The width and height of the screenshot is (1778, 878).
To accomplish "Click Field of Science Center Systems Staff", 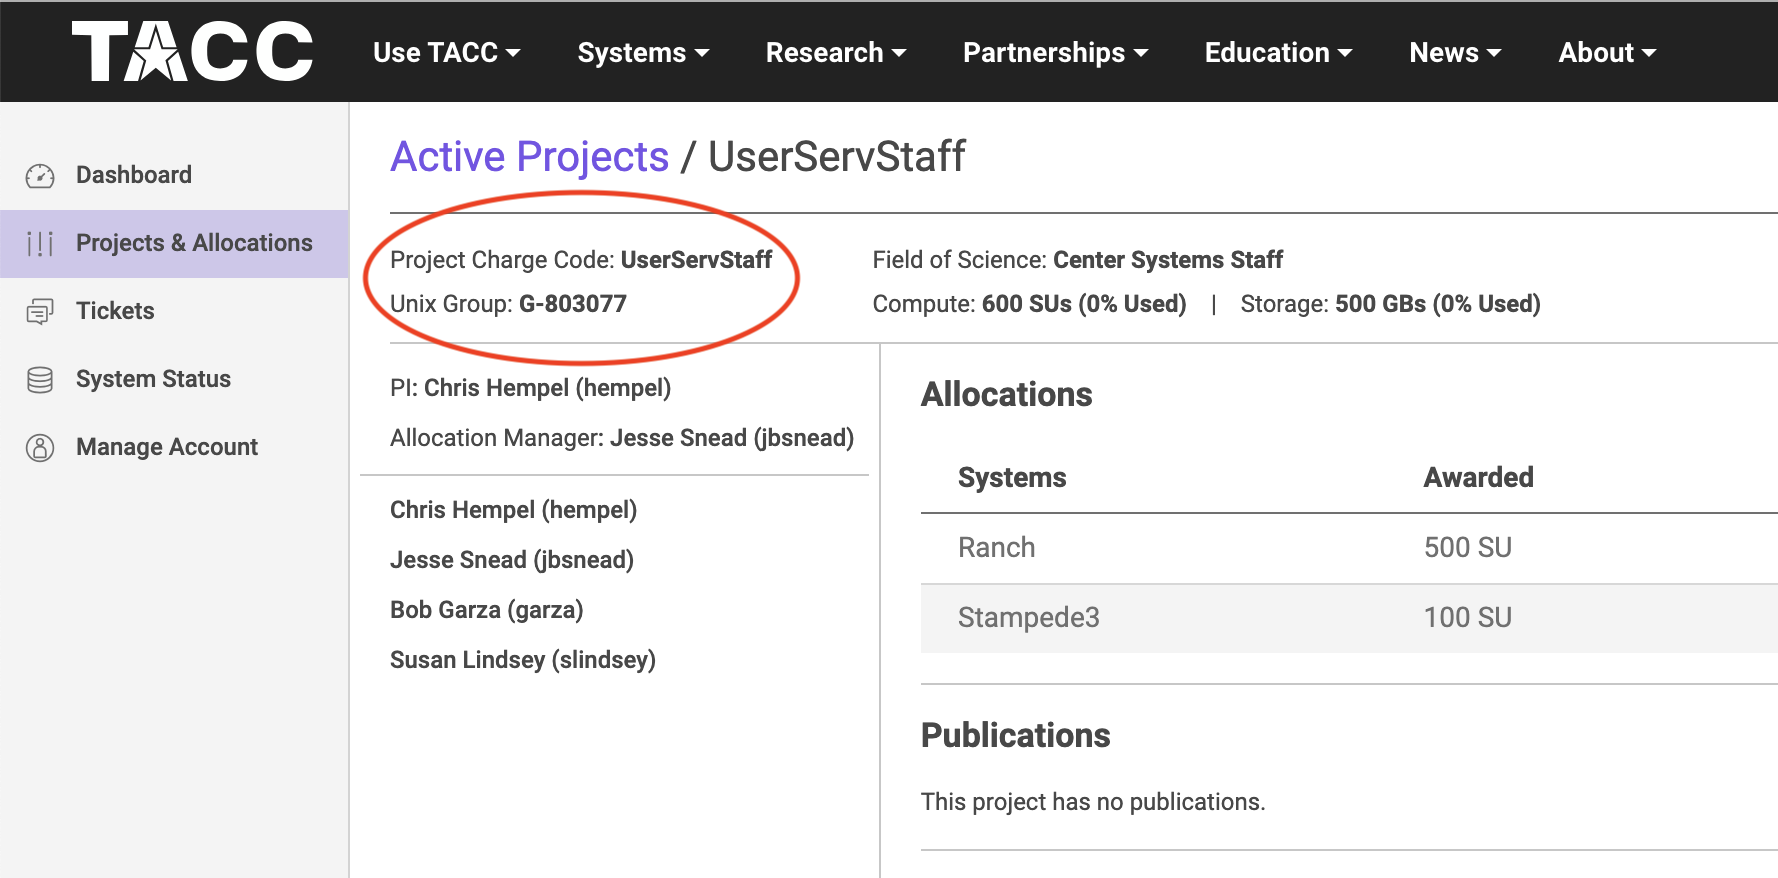I will point(1077,260).
